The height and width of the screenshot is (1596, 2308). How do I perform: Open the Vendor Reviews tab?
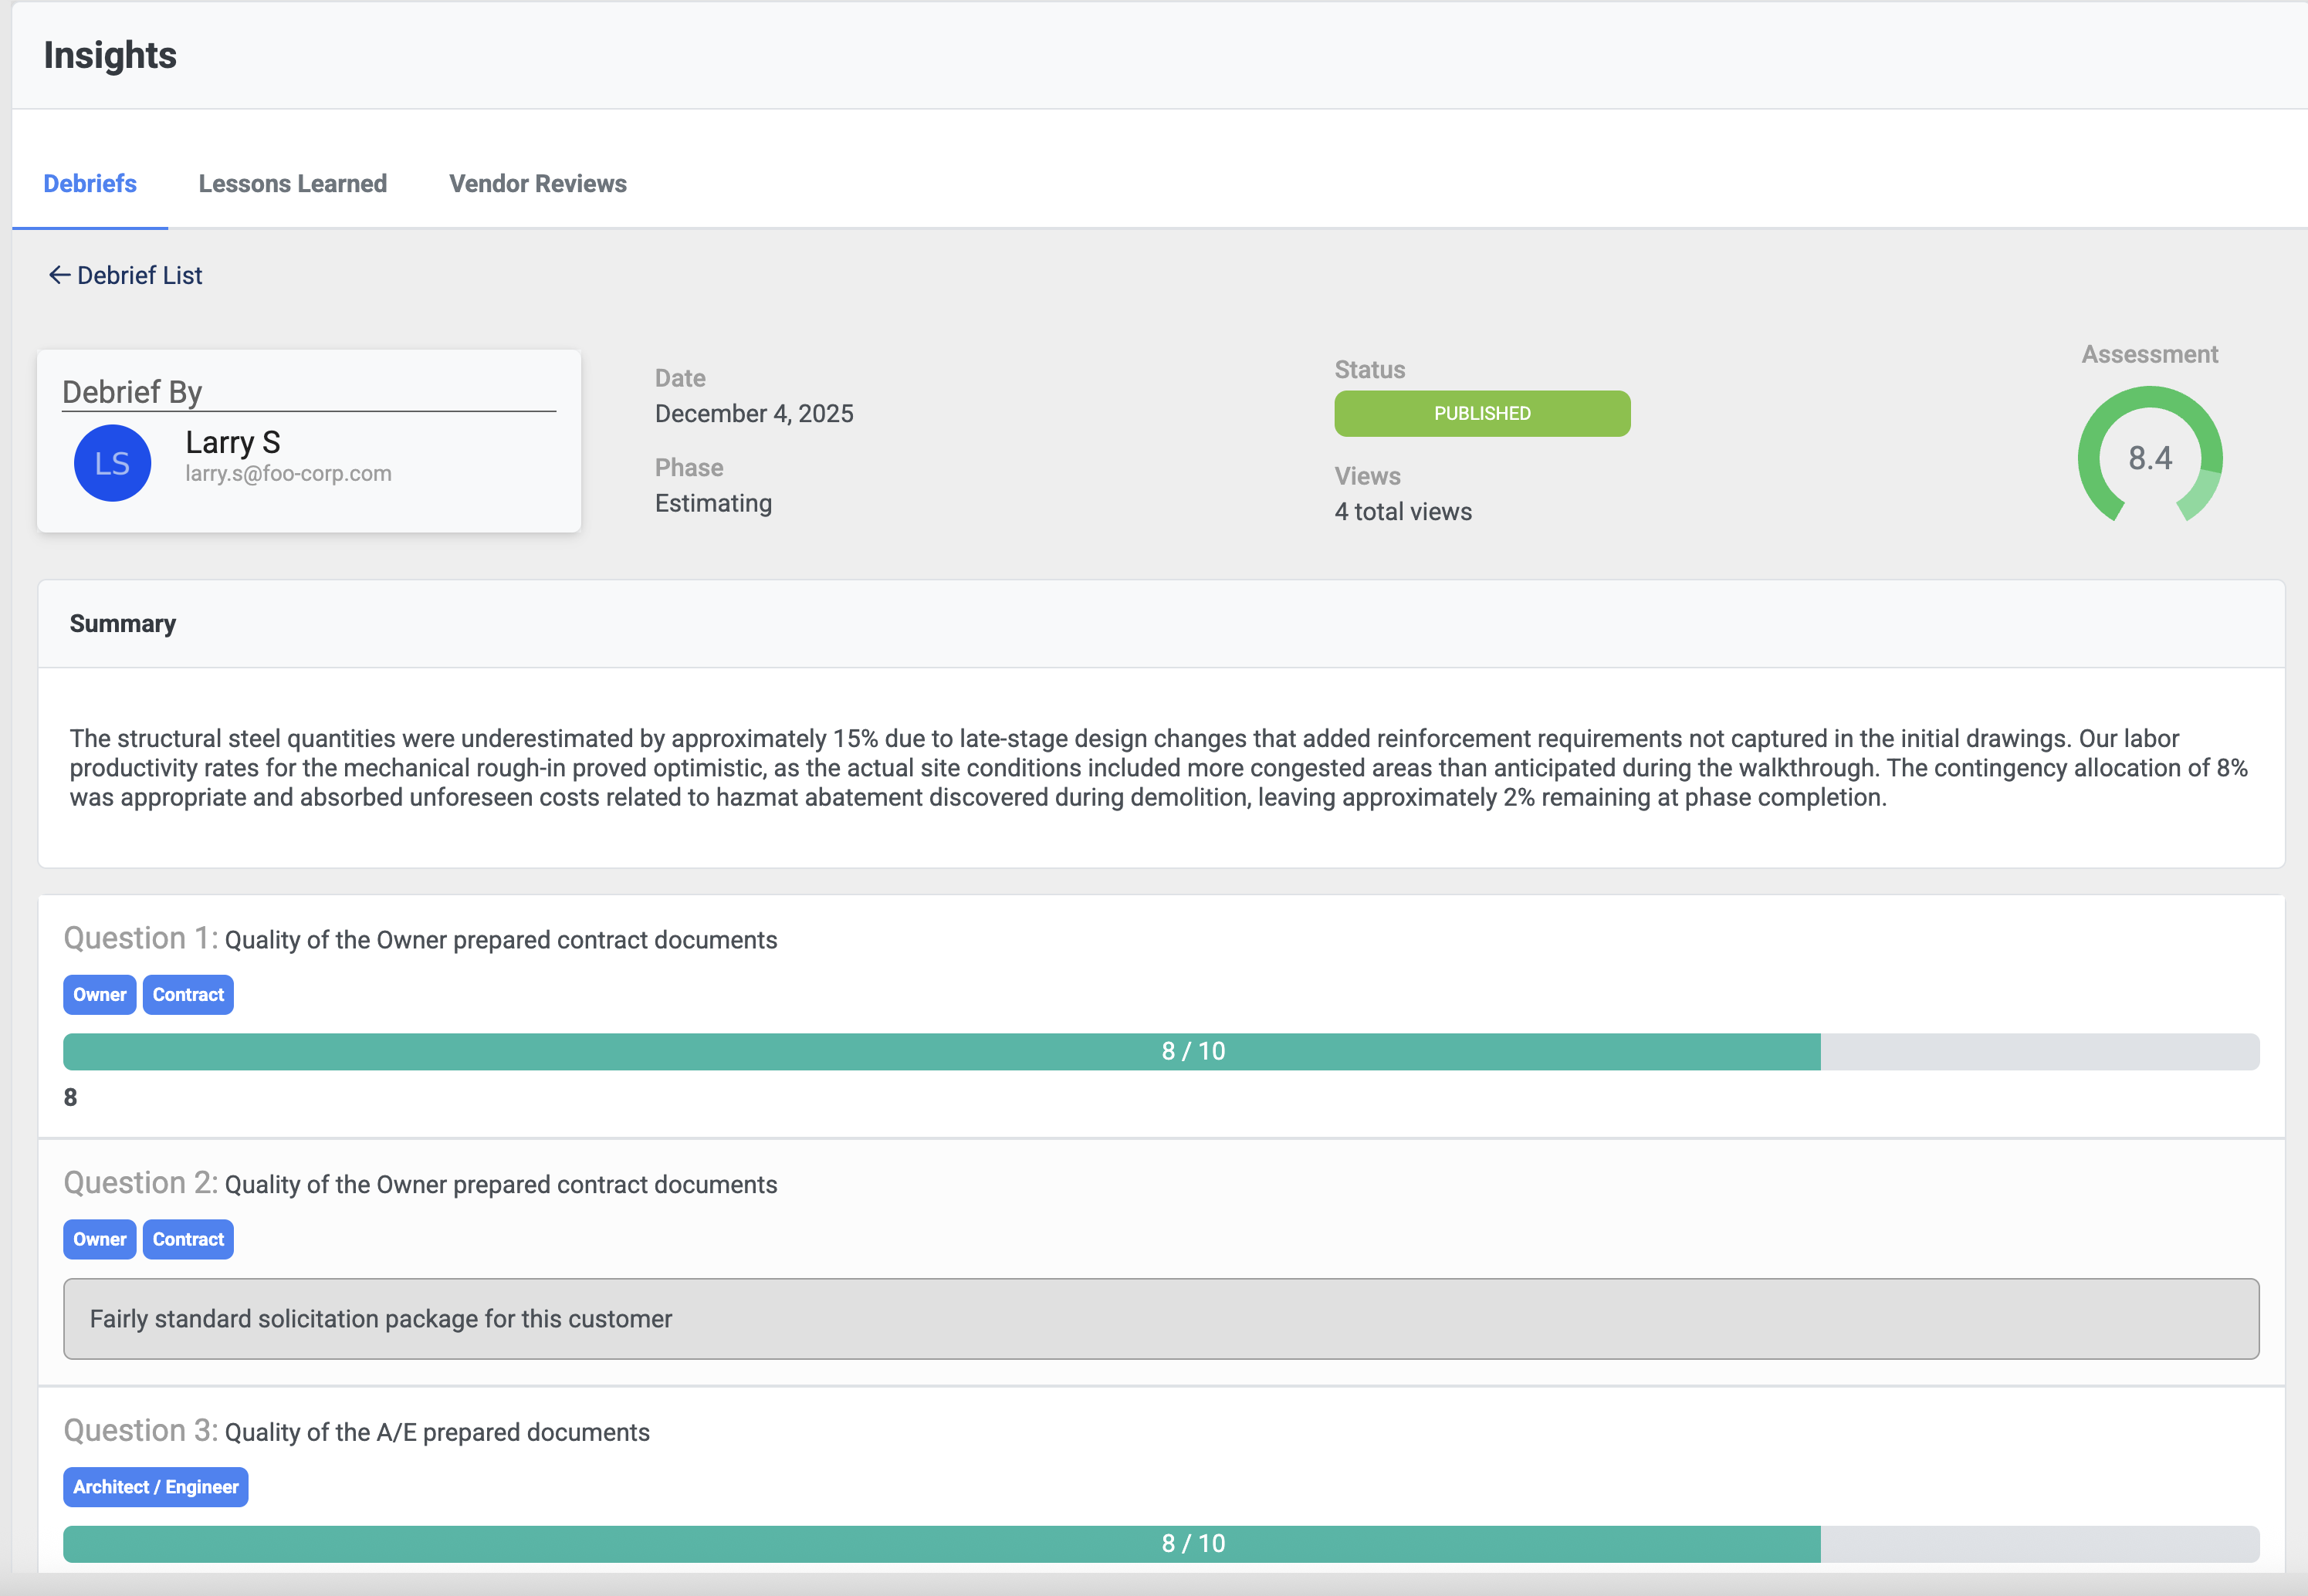click(537, 183)
